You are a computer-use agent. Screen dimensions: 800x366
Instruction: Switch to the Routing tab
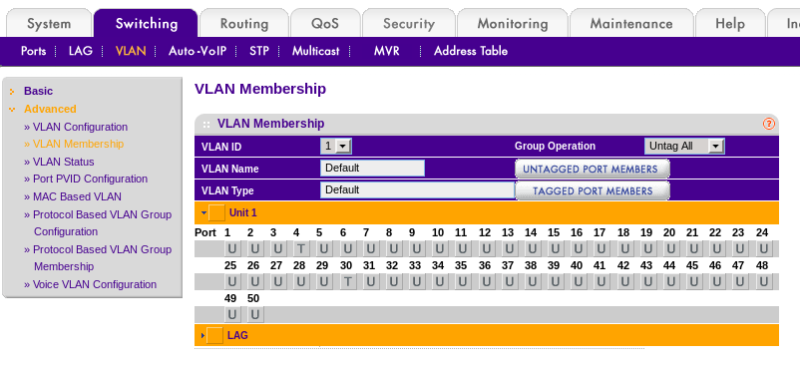pos(244,23)
